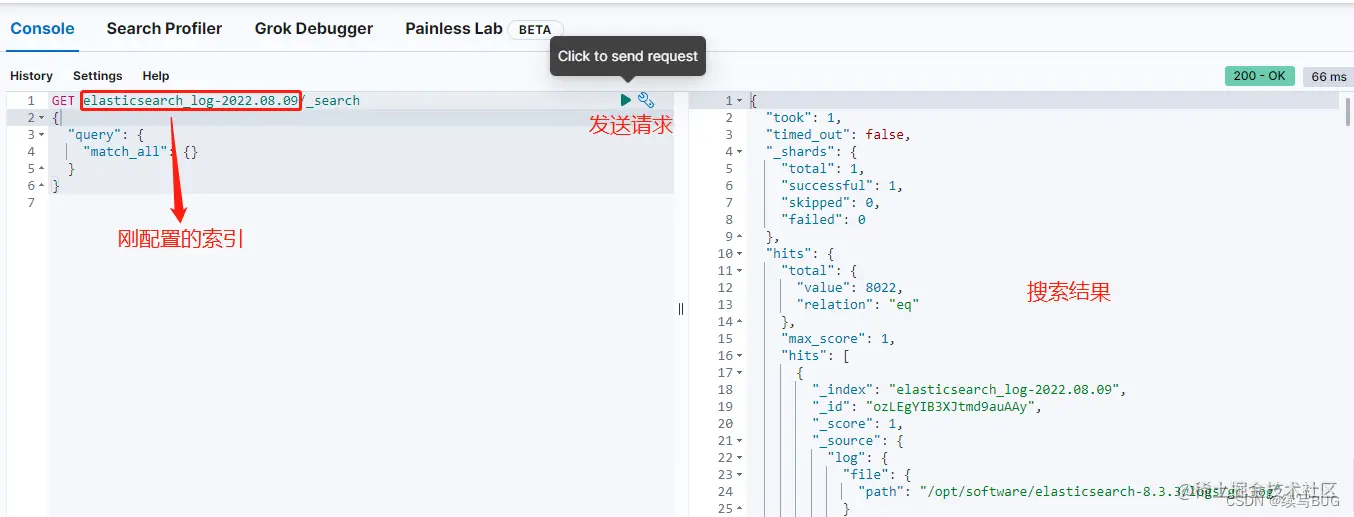Collapse the "total" fold arrow on line 11
This screenshot has height=517, width=1354.
[739, 271]
